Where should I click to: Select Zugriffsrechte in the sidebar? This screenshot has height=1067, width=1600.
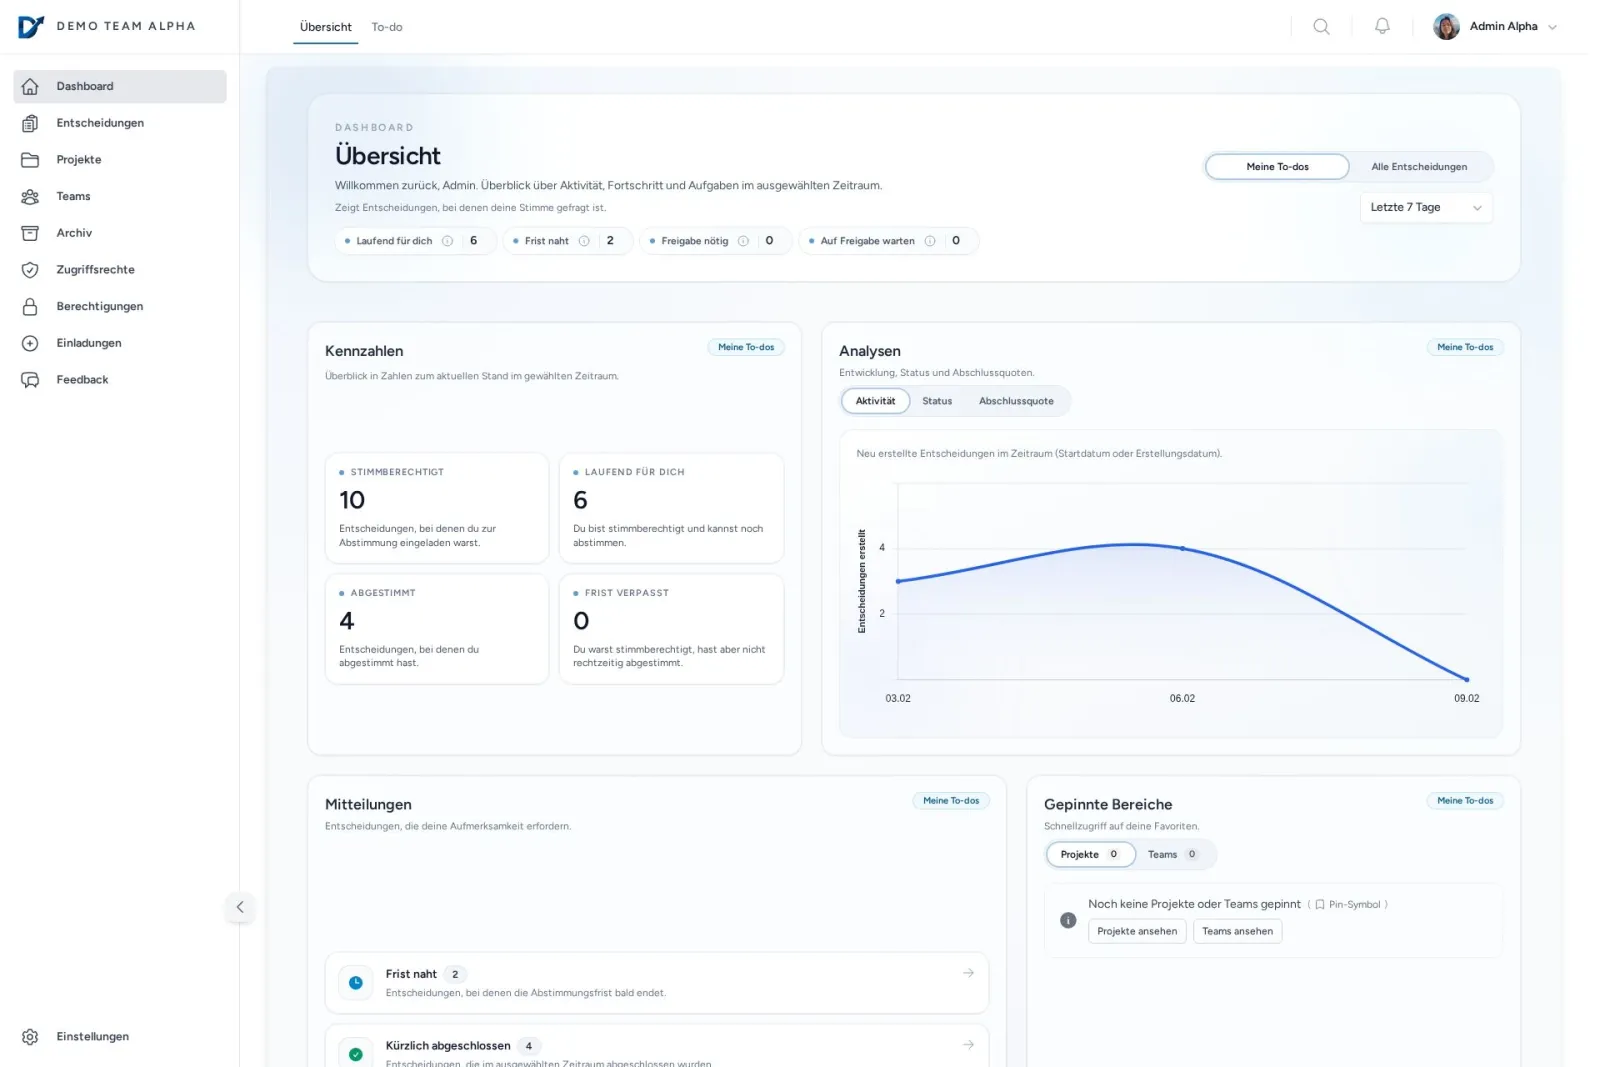95,269
